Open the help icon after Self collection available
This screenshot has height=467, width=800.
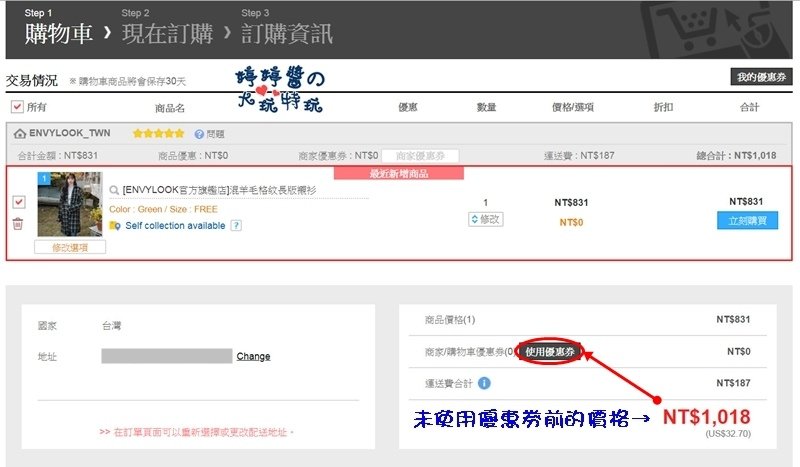tap(236, 226)
